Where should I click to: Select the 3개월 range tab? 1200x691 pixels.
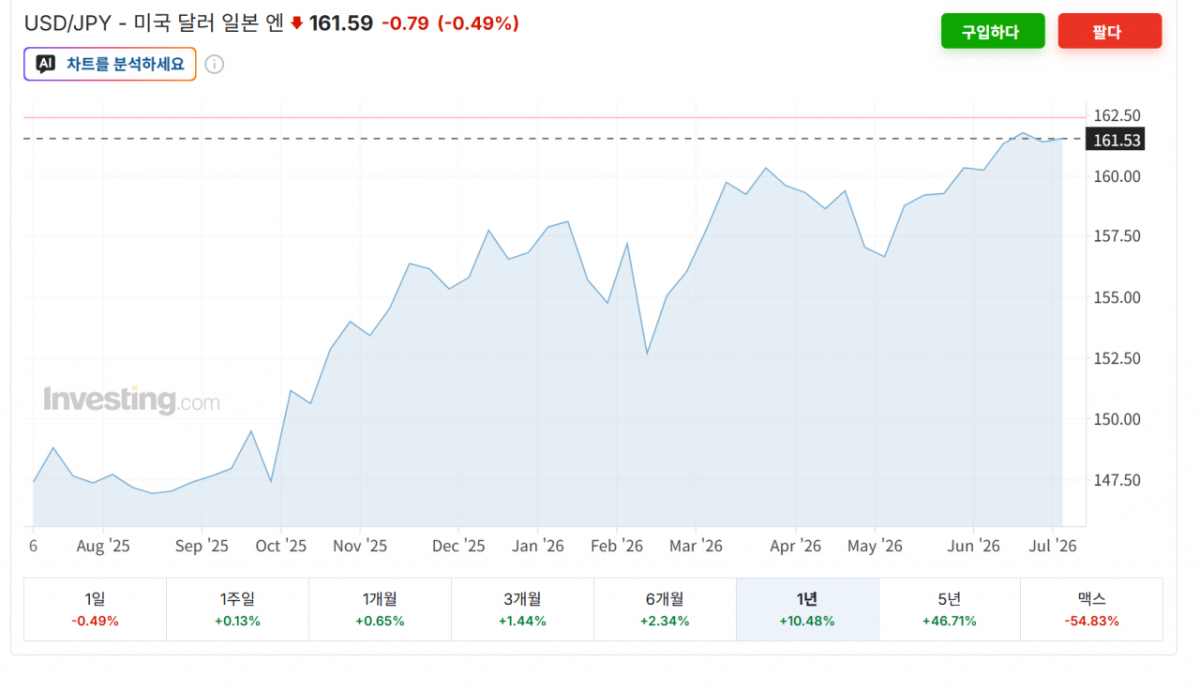[522, 609]
